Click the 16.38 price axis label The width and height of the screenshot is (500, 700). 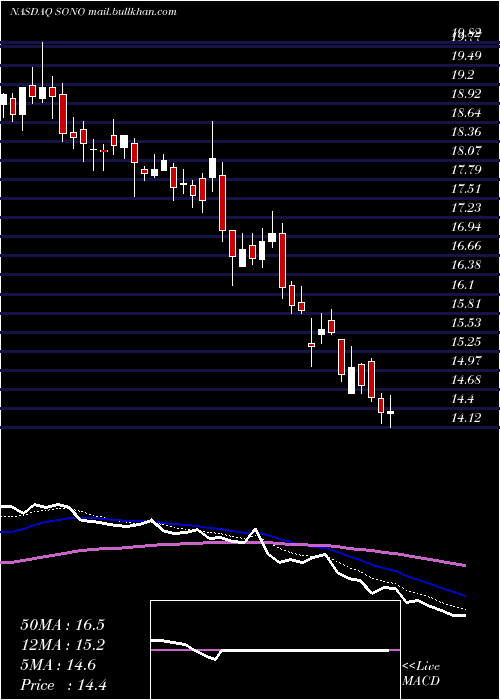(466, 265)
